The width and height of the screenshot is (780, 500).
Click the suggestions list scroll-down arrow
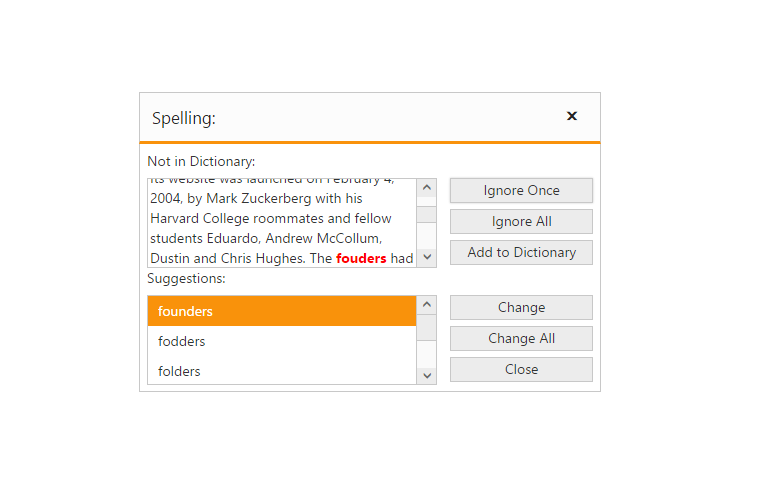point(427,375)
